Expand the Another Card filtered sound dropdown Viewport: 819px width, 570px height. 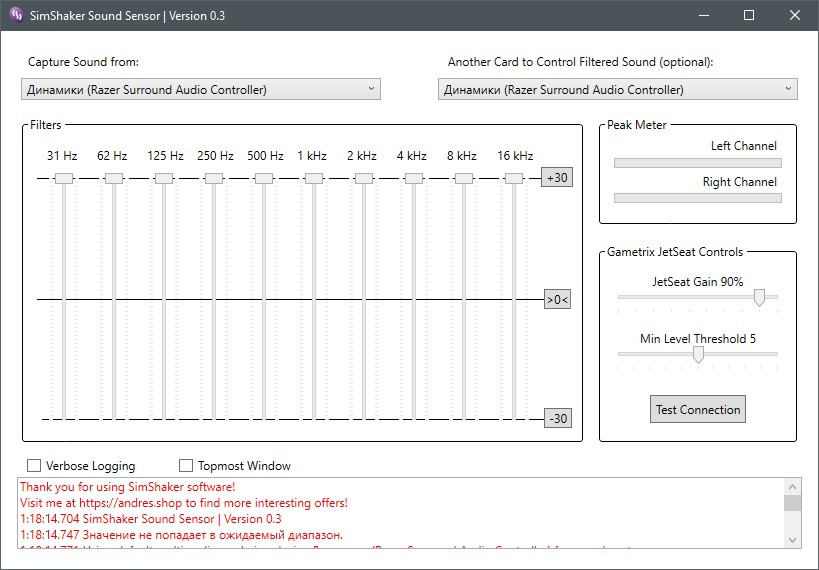617,89
